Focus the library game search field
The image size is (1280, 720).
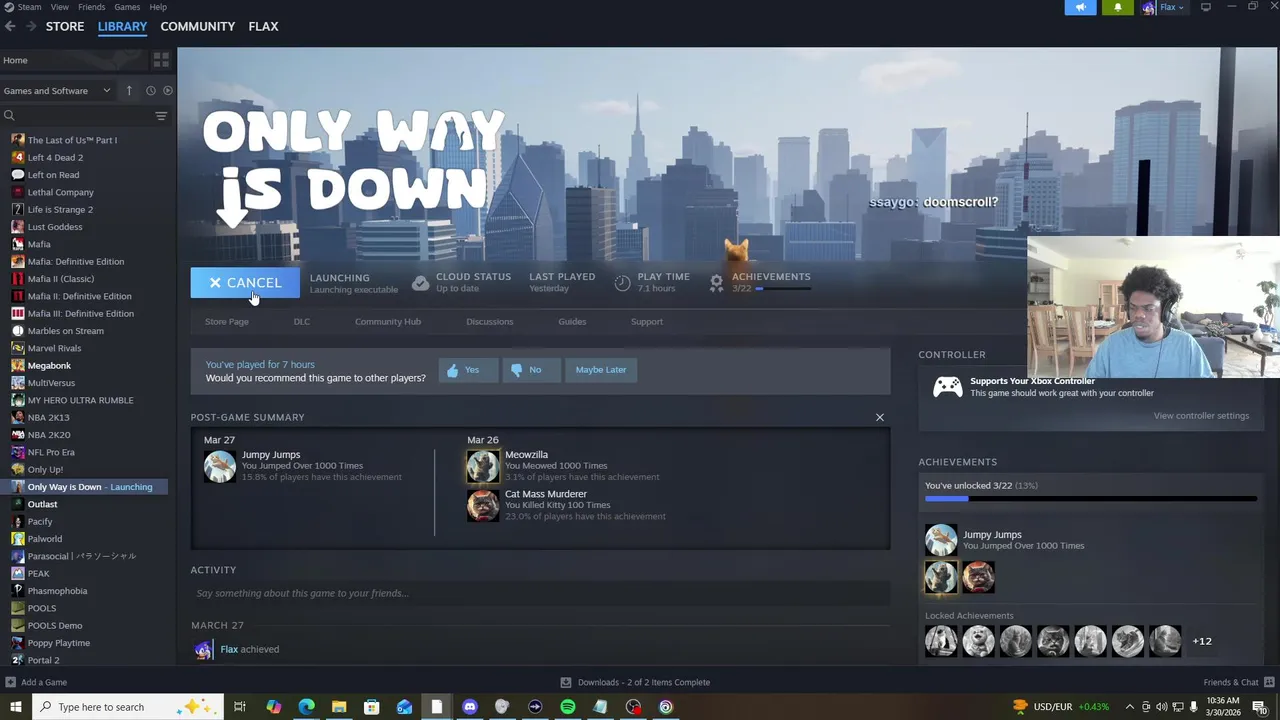pos(78,116)
